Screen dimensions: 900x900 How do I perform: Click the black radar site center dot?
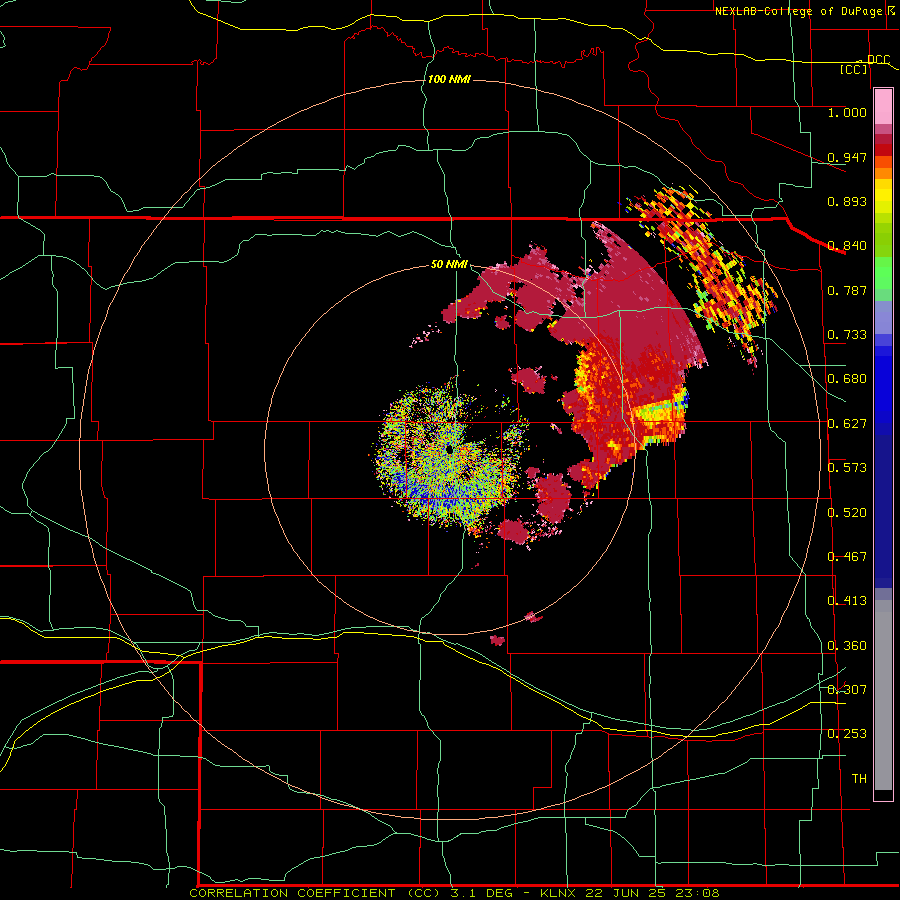pos(450,449)
